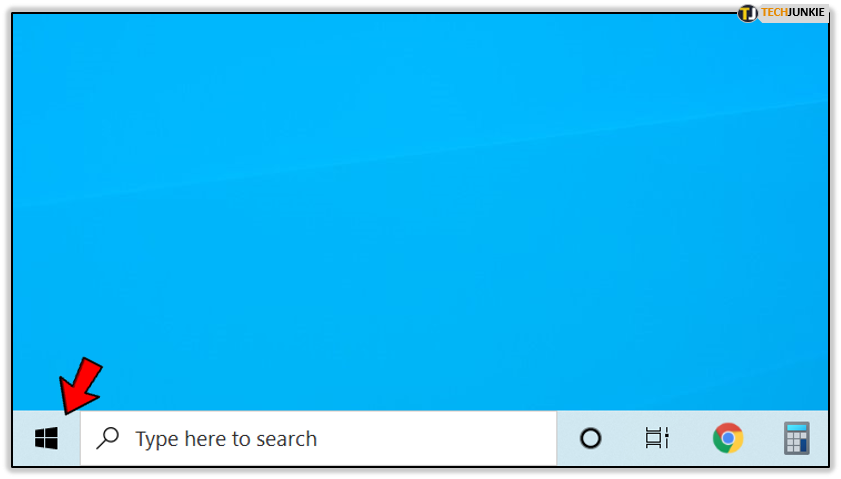Screen dimensions: 841x479
Task: Click the TECHJUNKIE watermark text
Action: [792, 12]
